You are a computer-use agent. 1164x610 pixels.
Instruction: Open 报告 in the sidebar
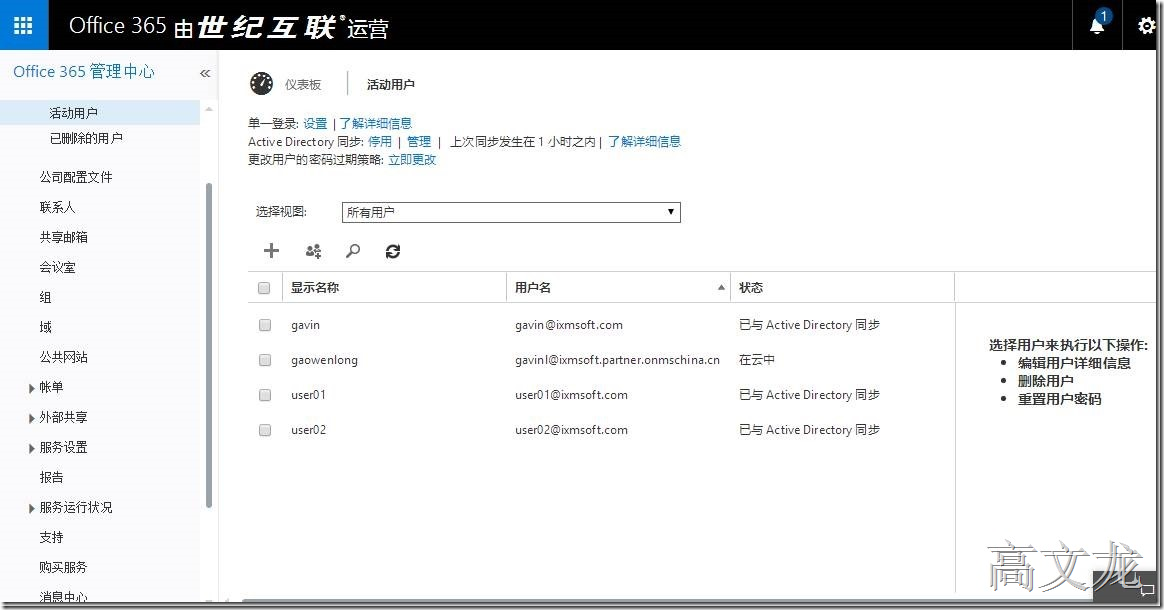pyautogui.click(x=51, y=477)
